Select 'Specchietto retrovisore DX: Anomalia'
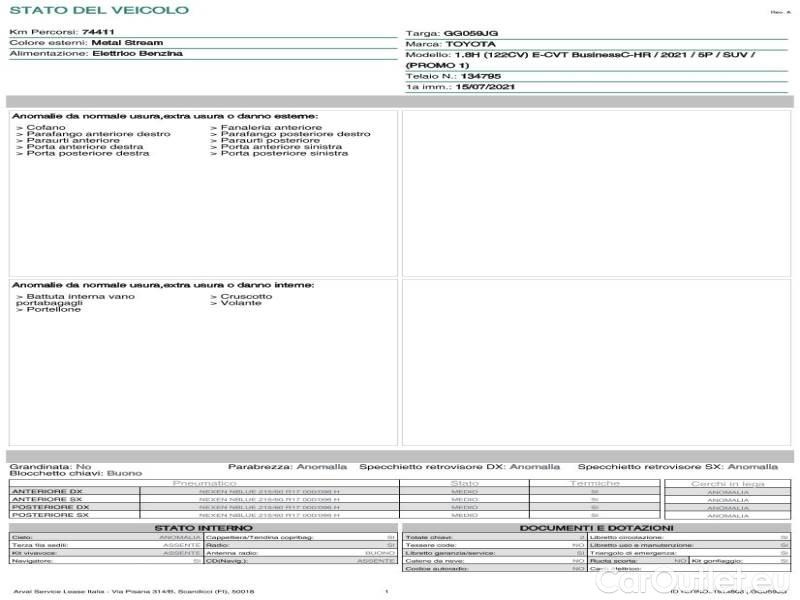This screenshot has width=800, height=600. point(459,467)
